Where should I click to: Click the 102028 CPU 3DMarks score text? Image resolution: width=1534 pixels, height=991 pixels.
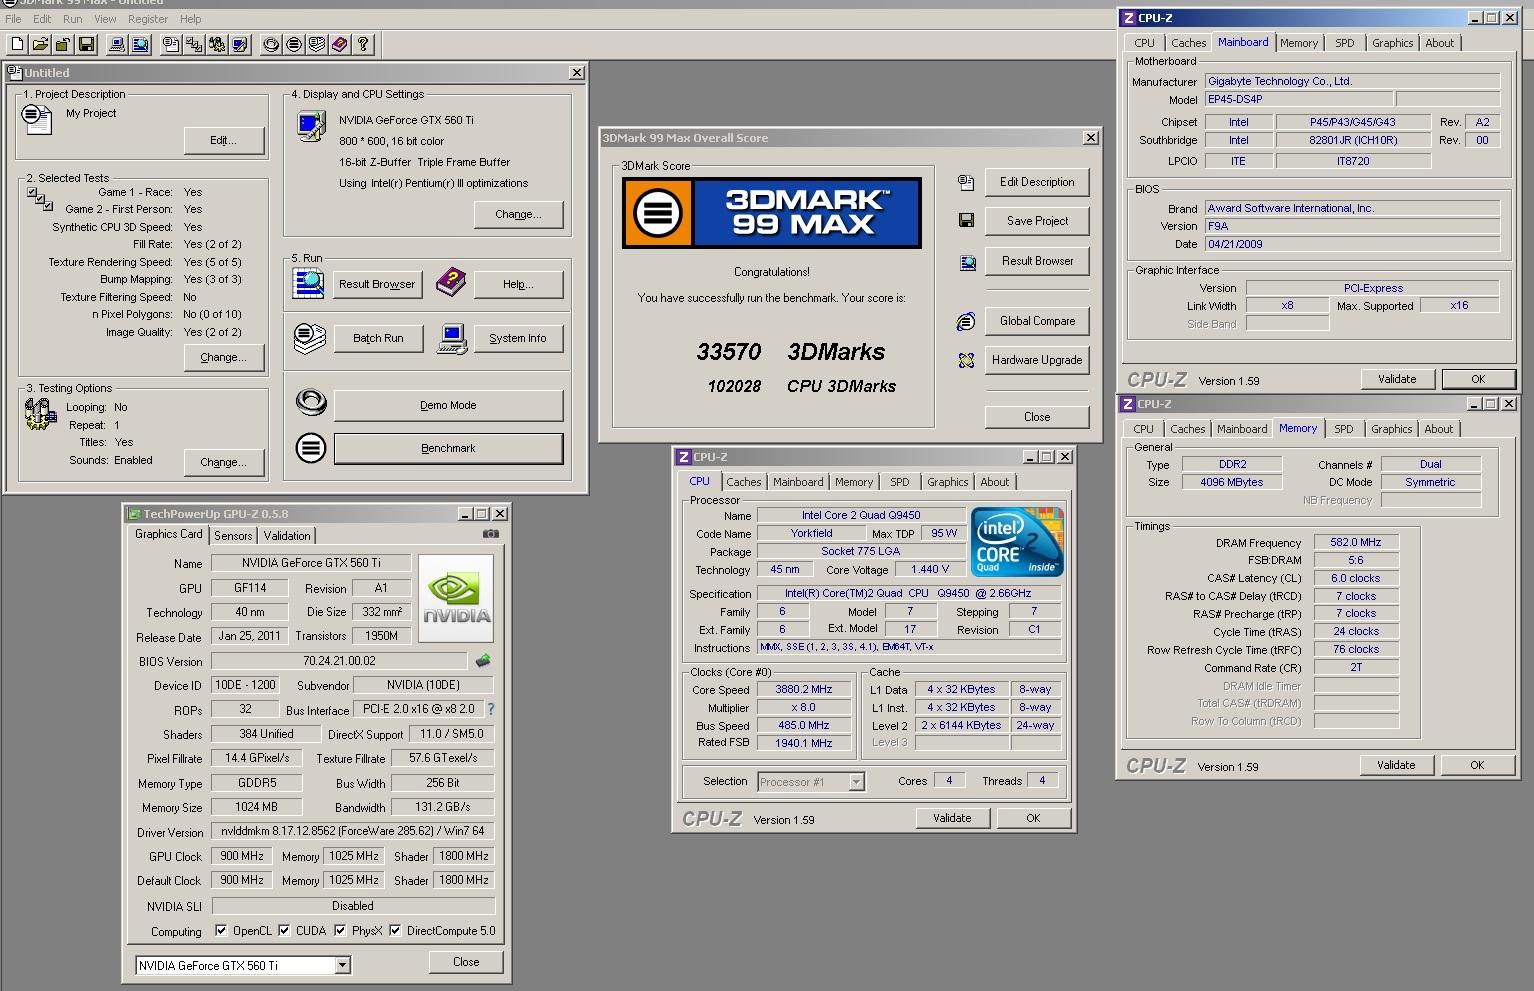tap(802, 386)
